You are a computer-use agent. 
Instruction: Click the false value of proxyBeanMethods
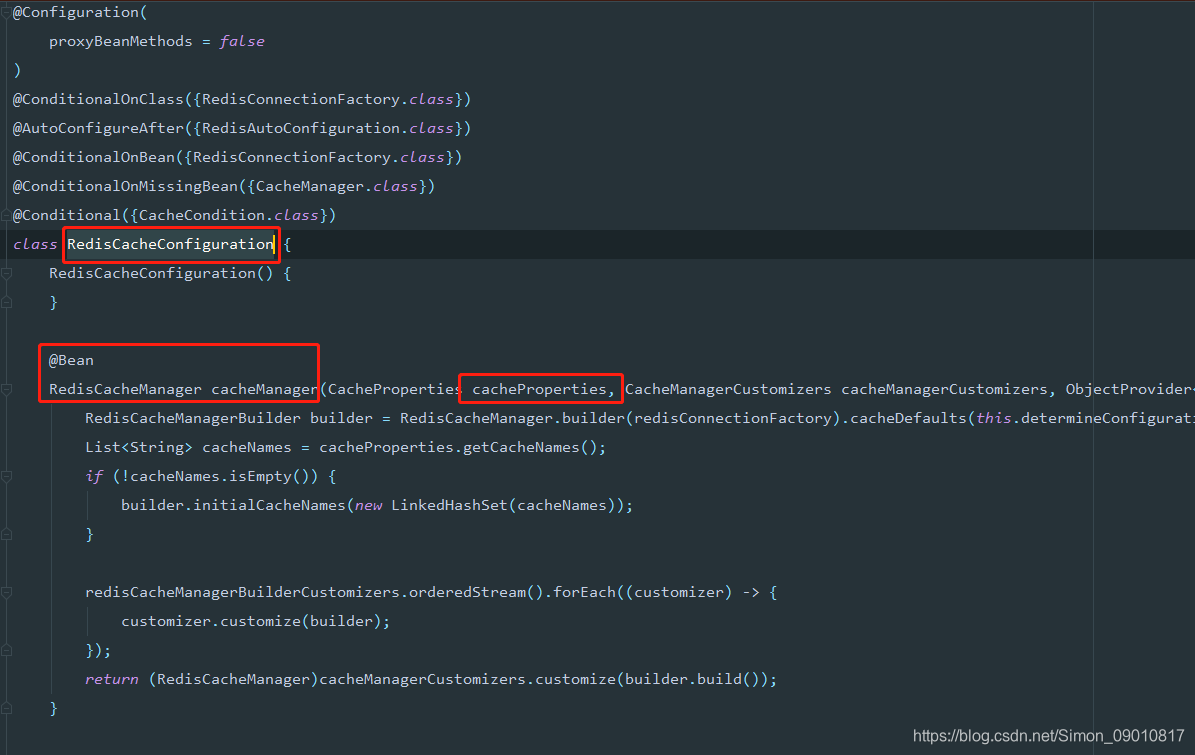click(242, 41)
